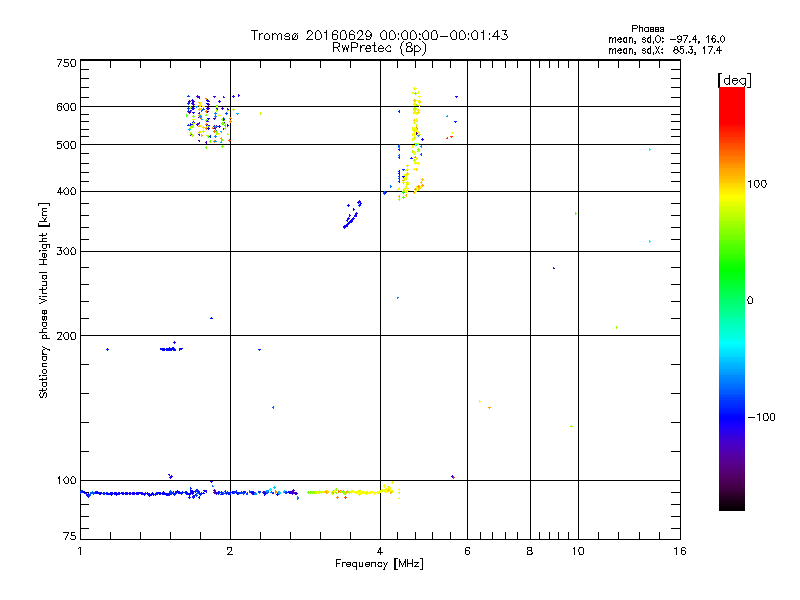Click y-axis tick label '750'
The width and height of the screenshot is (800, 600).
pos(66,63)
